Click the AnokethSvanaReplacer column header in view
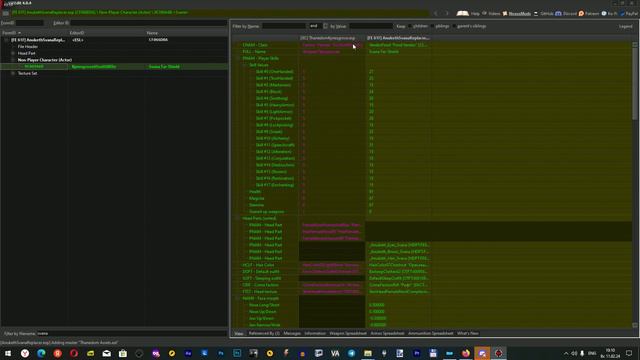The height and width of the screenshot is (360, 640). coord(398,38)
